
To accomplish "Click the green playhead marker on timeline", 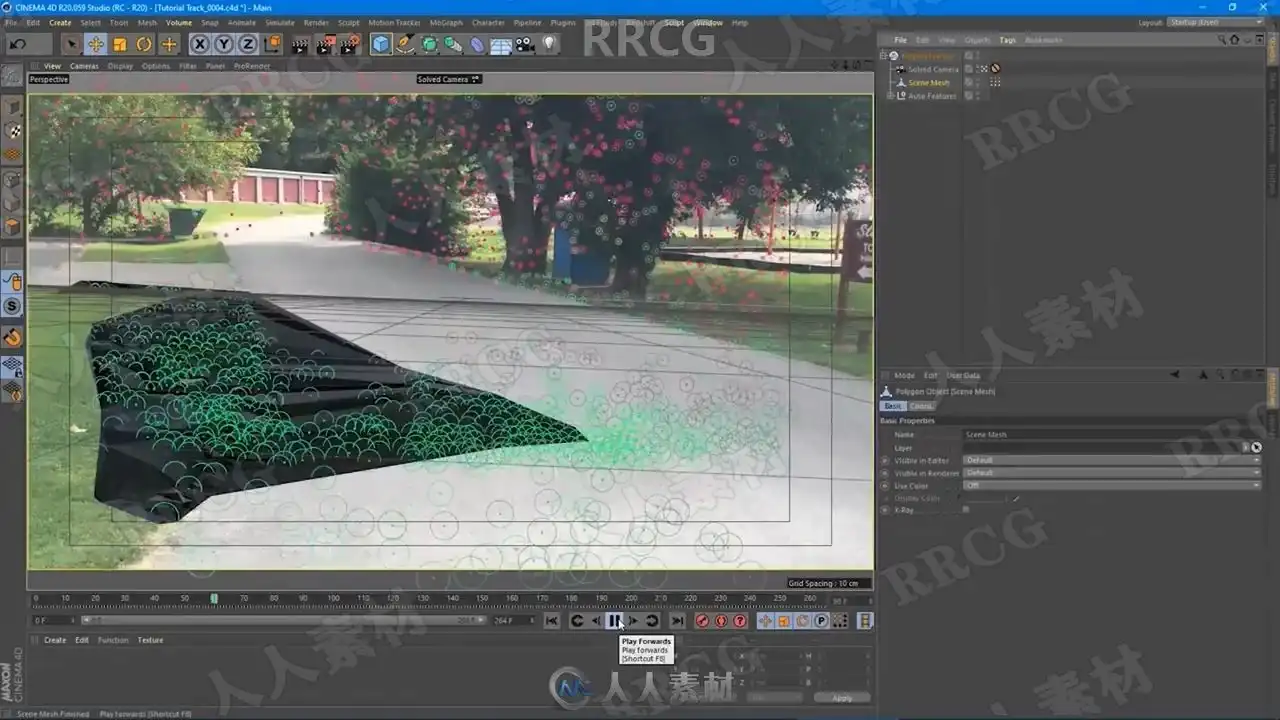I will (x=214, y=598).
